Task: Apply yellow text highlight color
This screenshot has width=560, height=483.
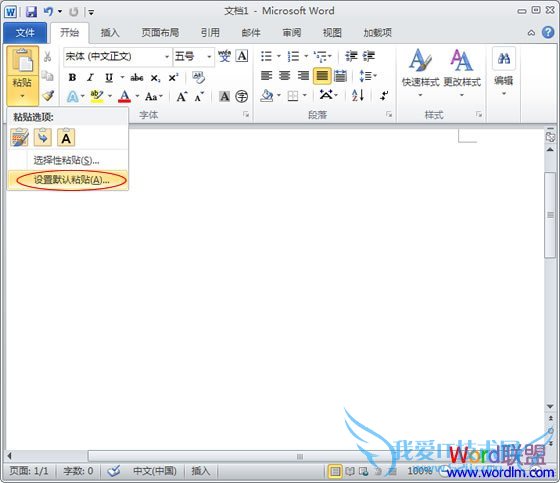Action: pyautogui.click(x=97, y=96)
